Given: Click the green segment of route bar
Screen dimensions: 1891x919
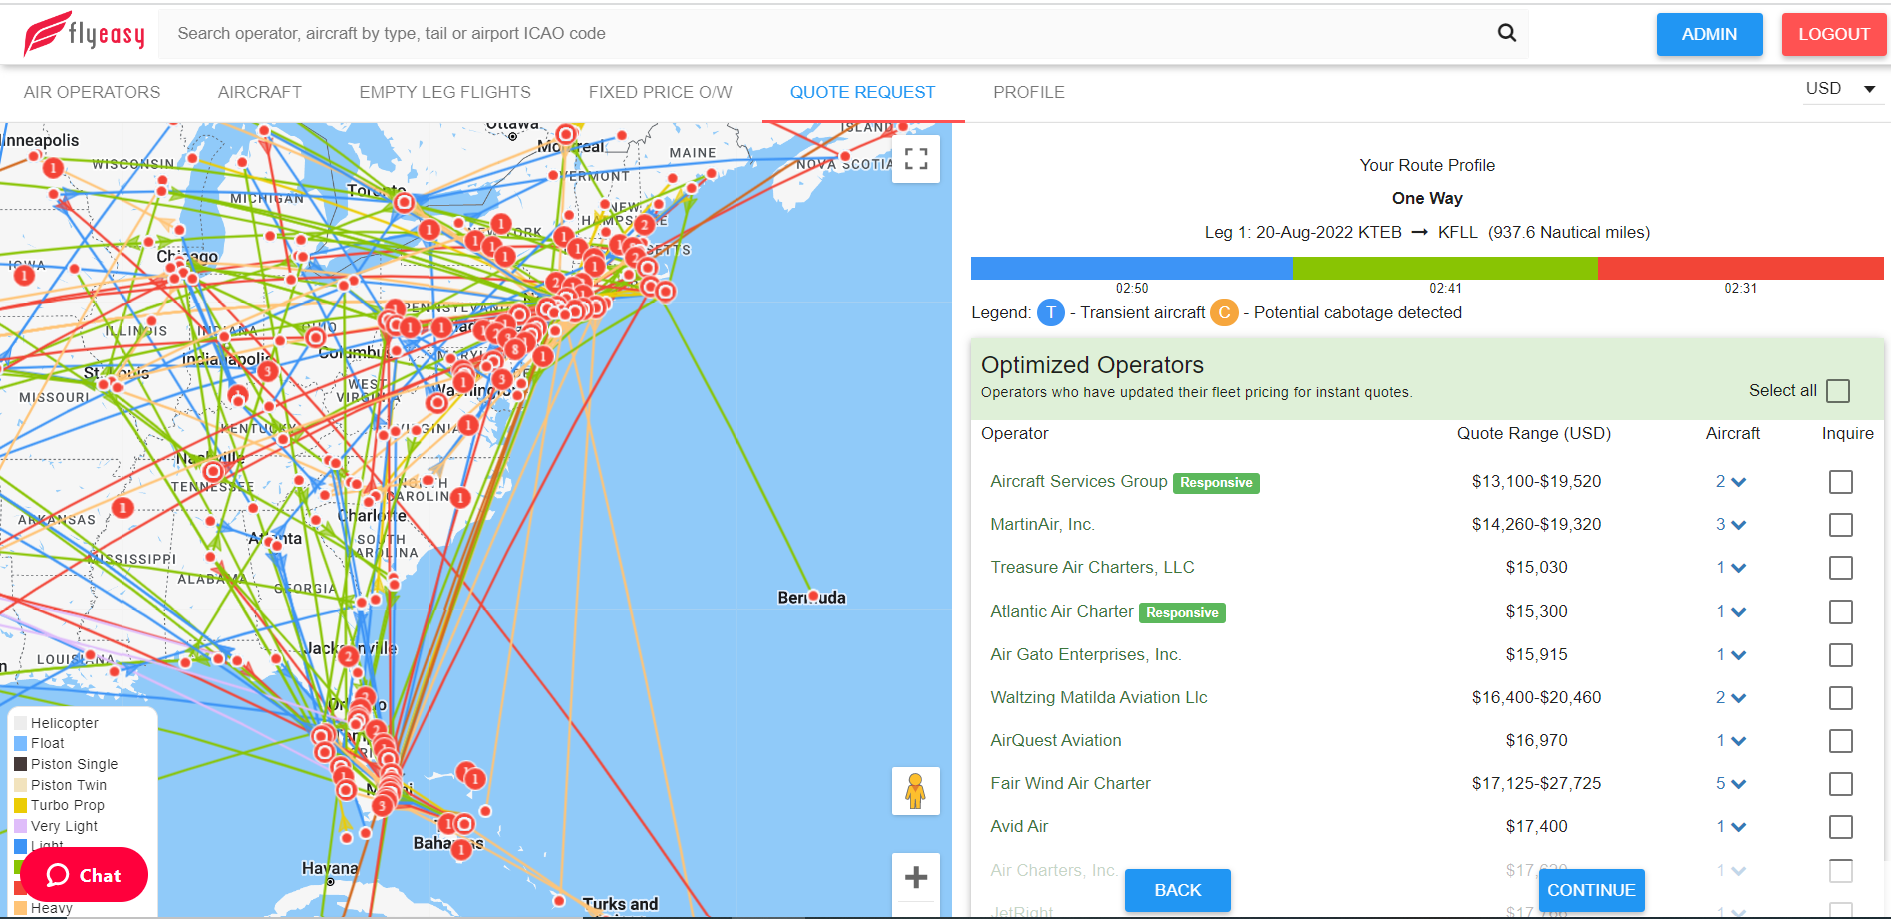Looking at the screenshot, I should [x=1444, y=268].
